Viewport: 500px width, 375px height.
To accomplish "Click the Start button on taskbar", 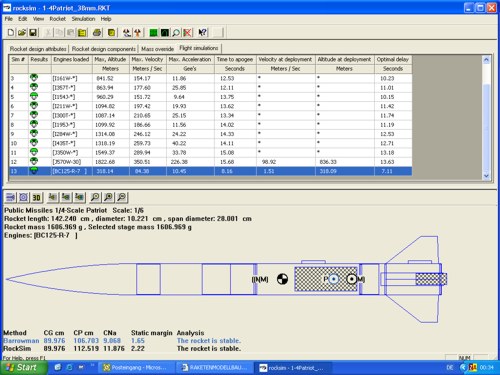I will coord(23,367).
